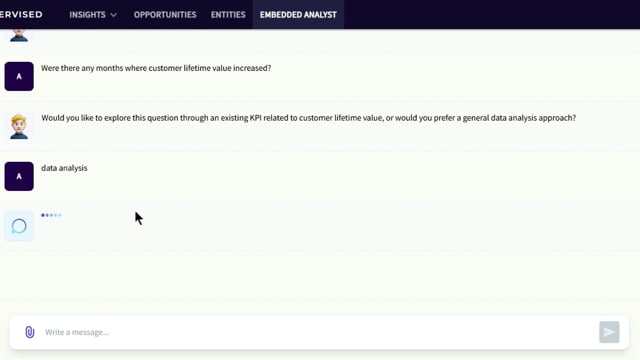This screenshot has width=640, height=360.
Task: Click the Unsupervised logo in the header
Action: coord(21,15)
